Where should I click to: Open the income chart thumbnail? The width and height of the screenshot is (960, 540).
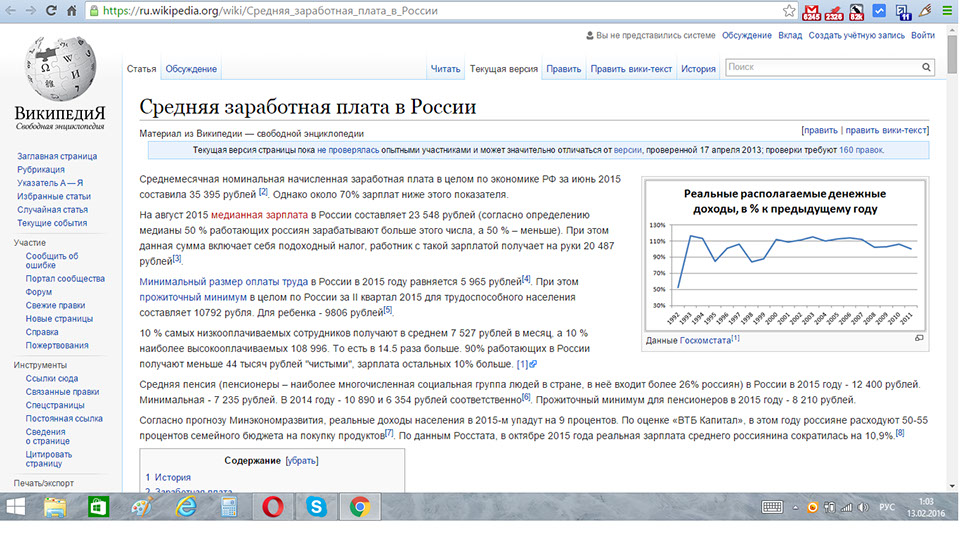pos(785,255)
